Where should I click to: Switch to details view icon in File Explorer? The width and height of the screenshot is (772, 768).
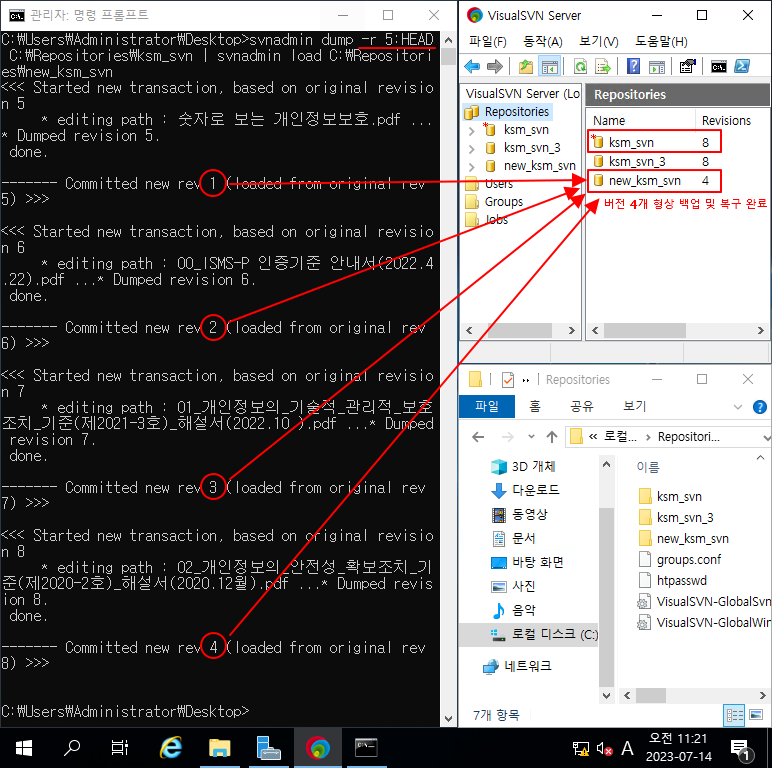tap(735, 715)
